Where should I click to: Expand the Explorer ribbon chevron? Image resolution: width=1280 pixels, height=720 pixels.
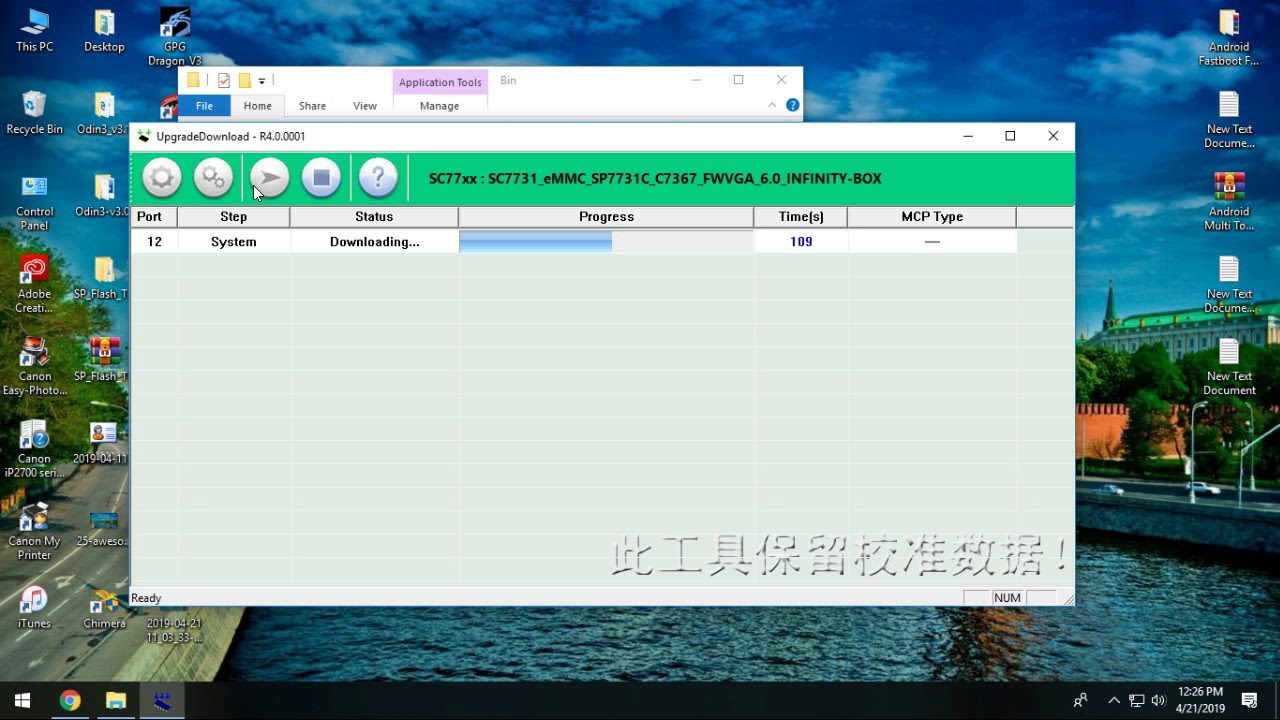[x=772, y=105]
